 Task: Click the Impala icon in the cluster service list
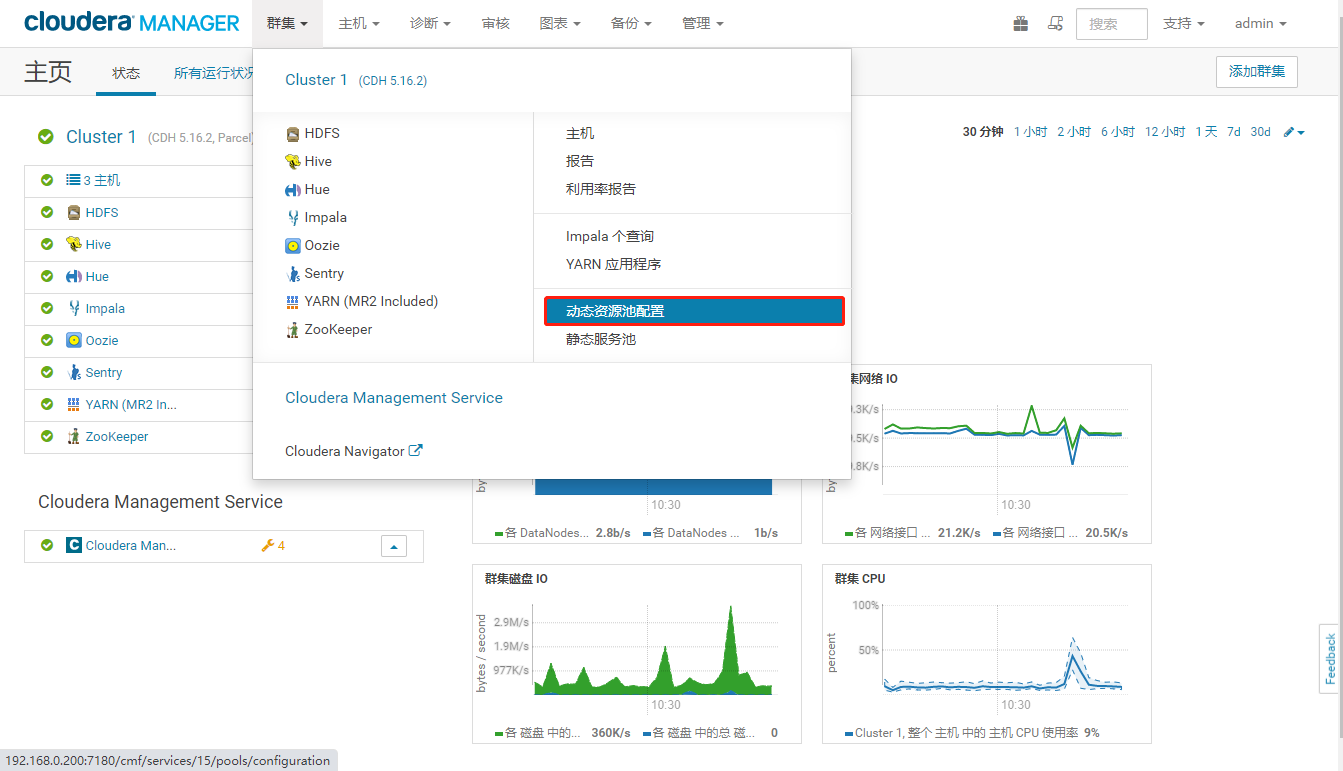[x=74, y=309]
